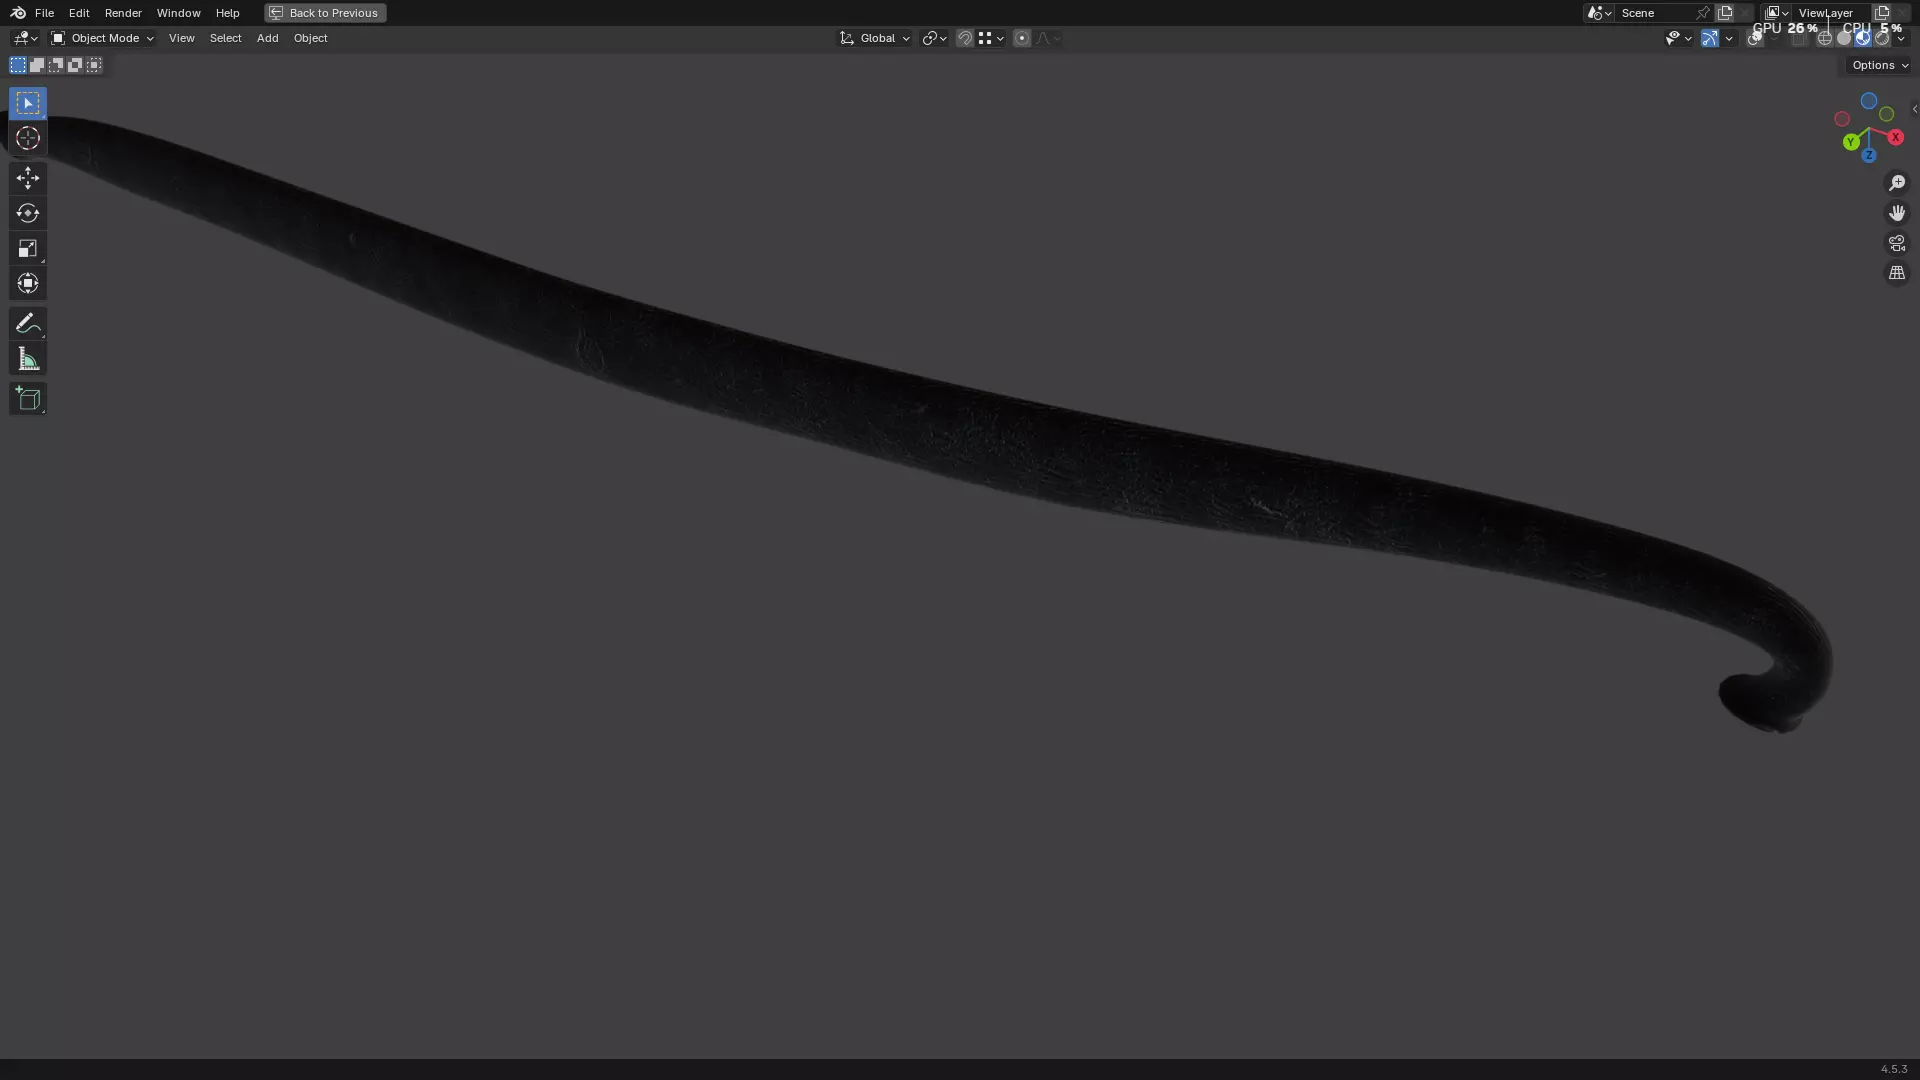Image resolution: width=1920 pixels, height=1080 pixels.
Task: Set selection mode to Intersect
Action: tap(94, 65)
